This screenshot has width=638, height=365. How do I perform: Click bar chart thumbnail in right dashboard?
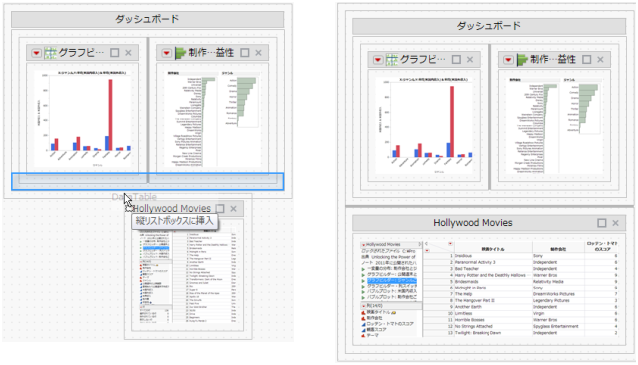pos(424,125)
